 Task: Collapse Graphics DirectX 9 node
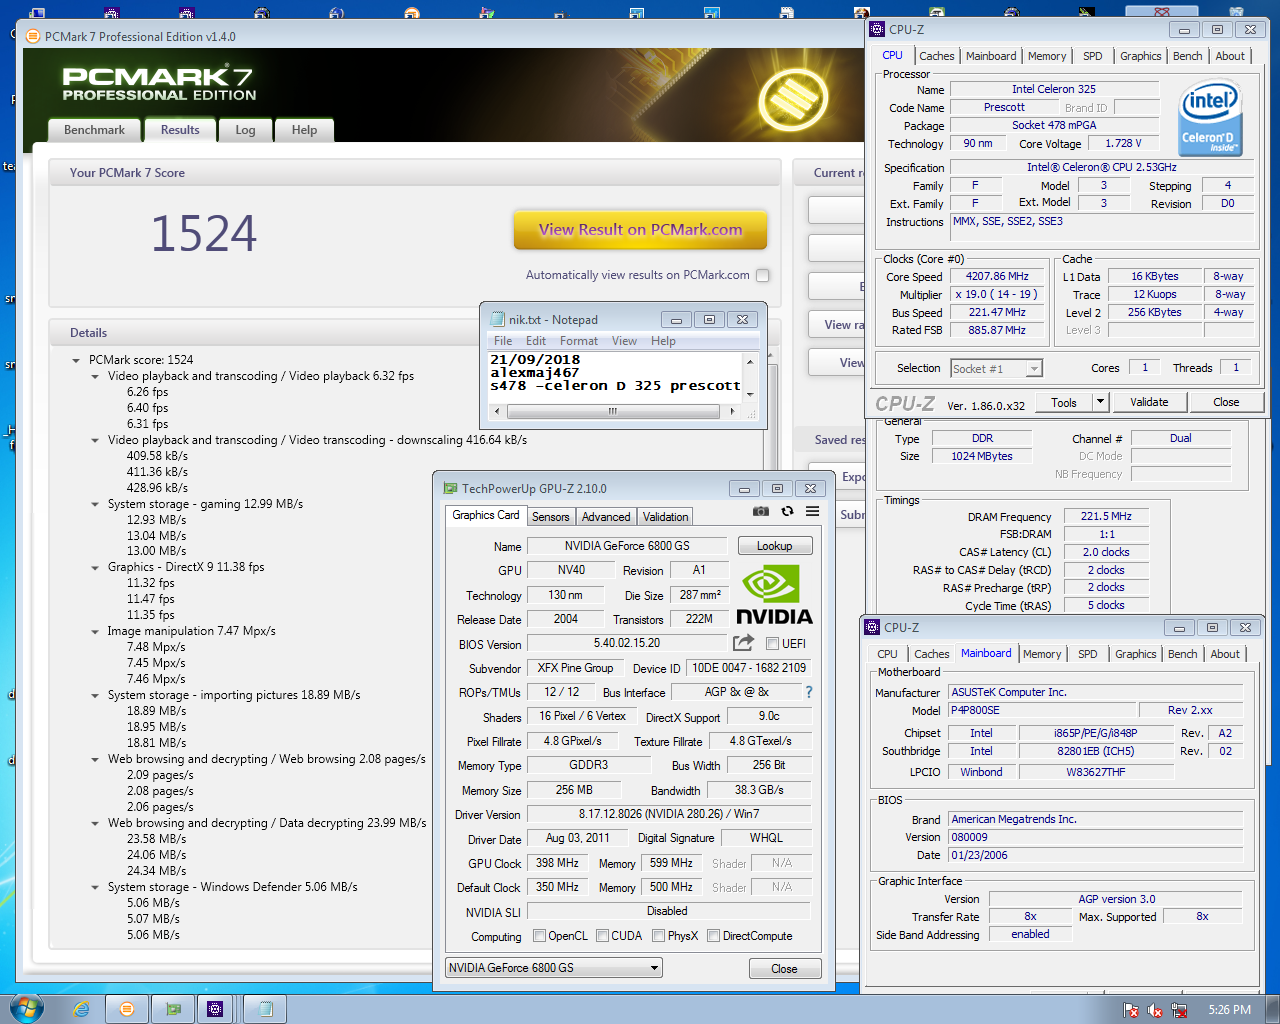click(95, 567)
